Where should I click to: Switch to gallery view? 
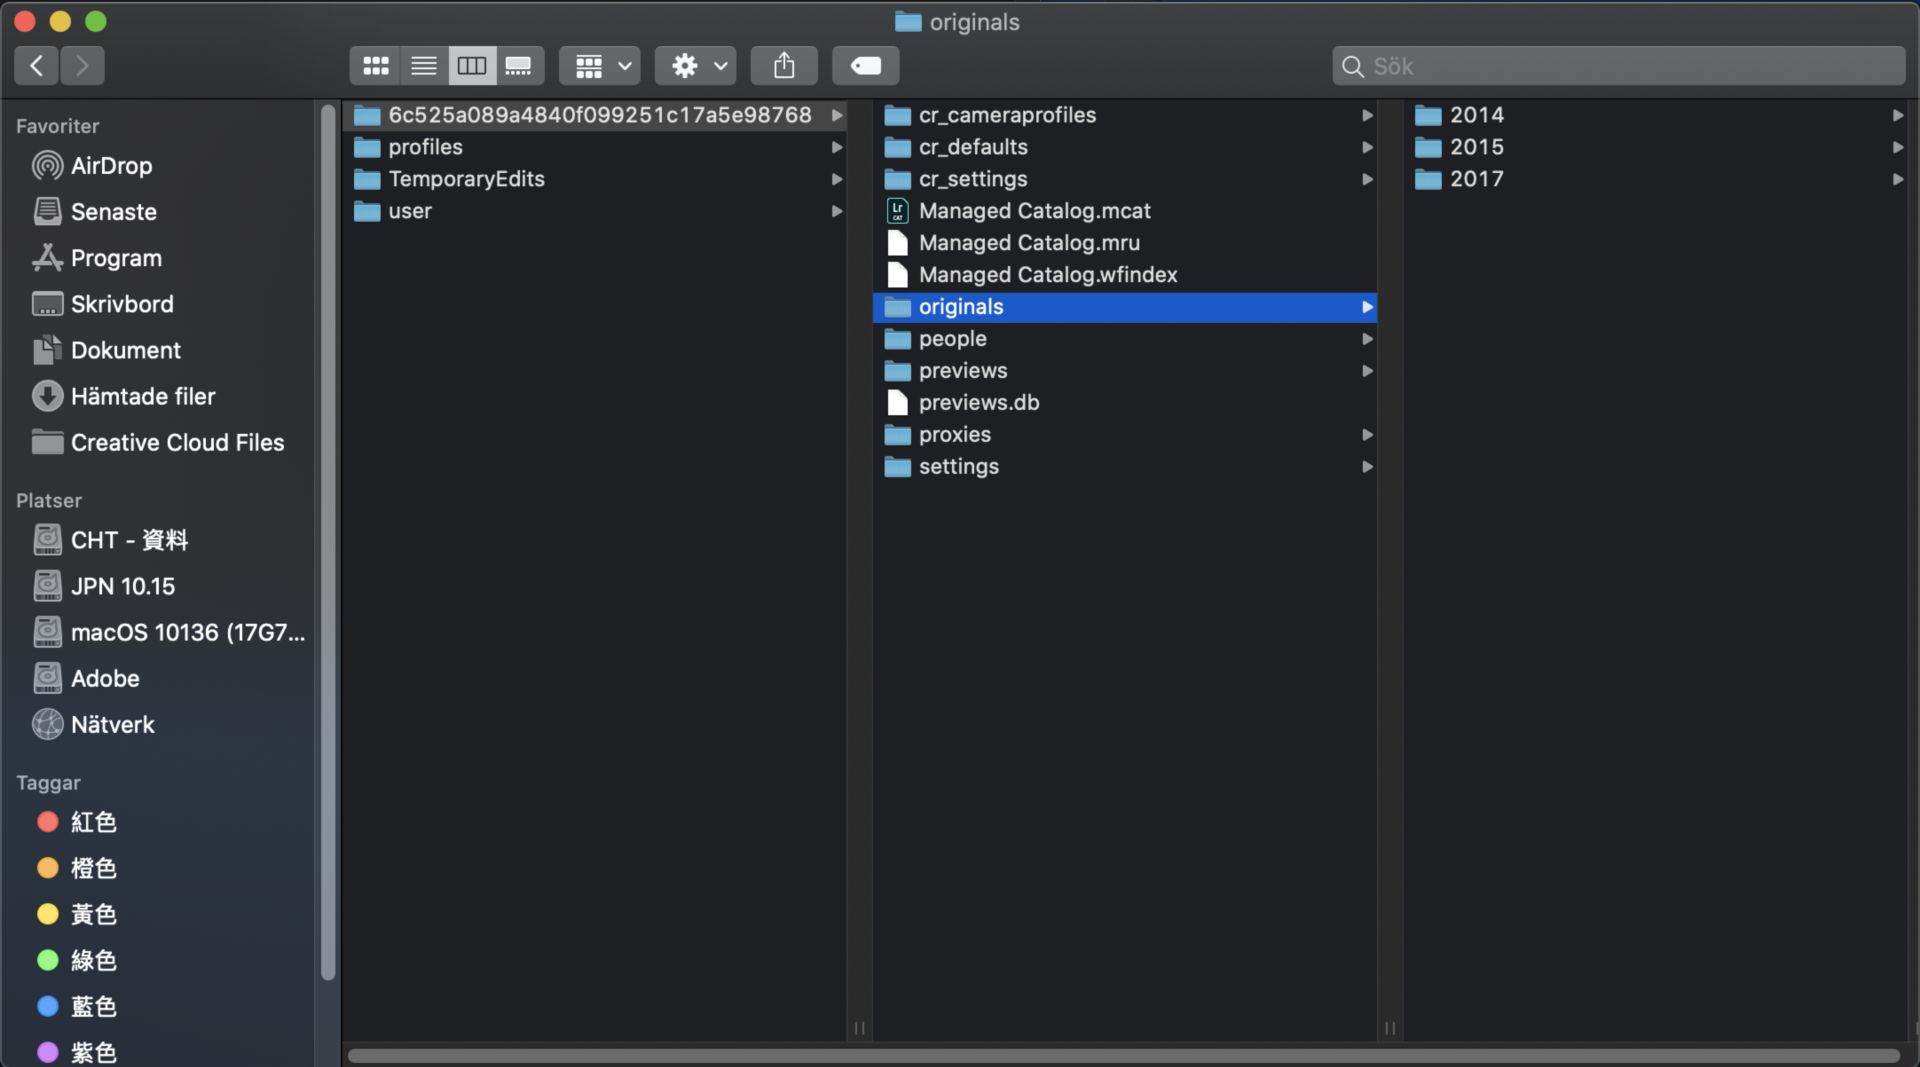(x=519, y=66)
